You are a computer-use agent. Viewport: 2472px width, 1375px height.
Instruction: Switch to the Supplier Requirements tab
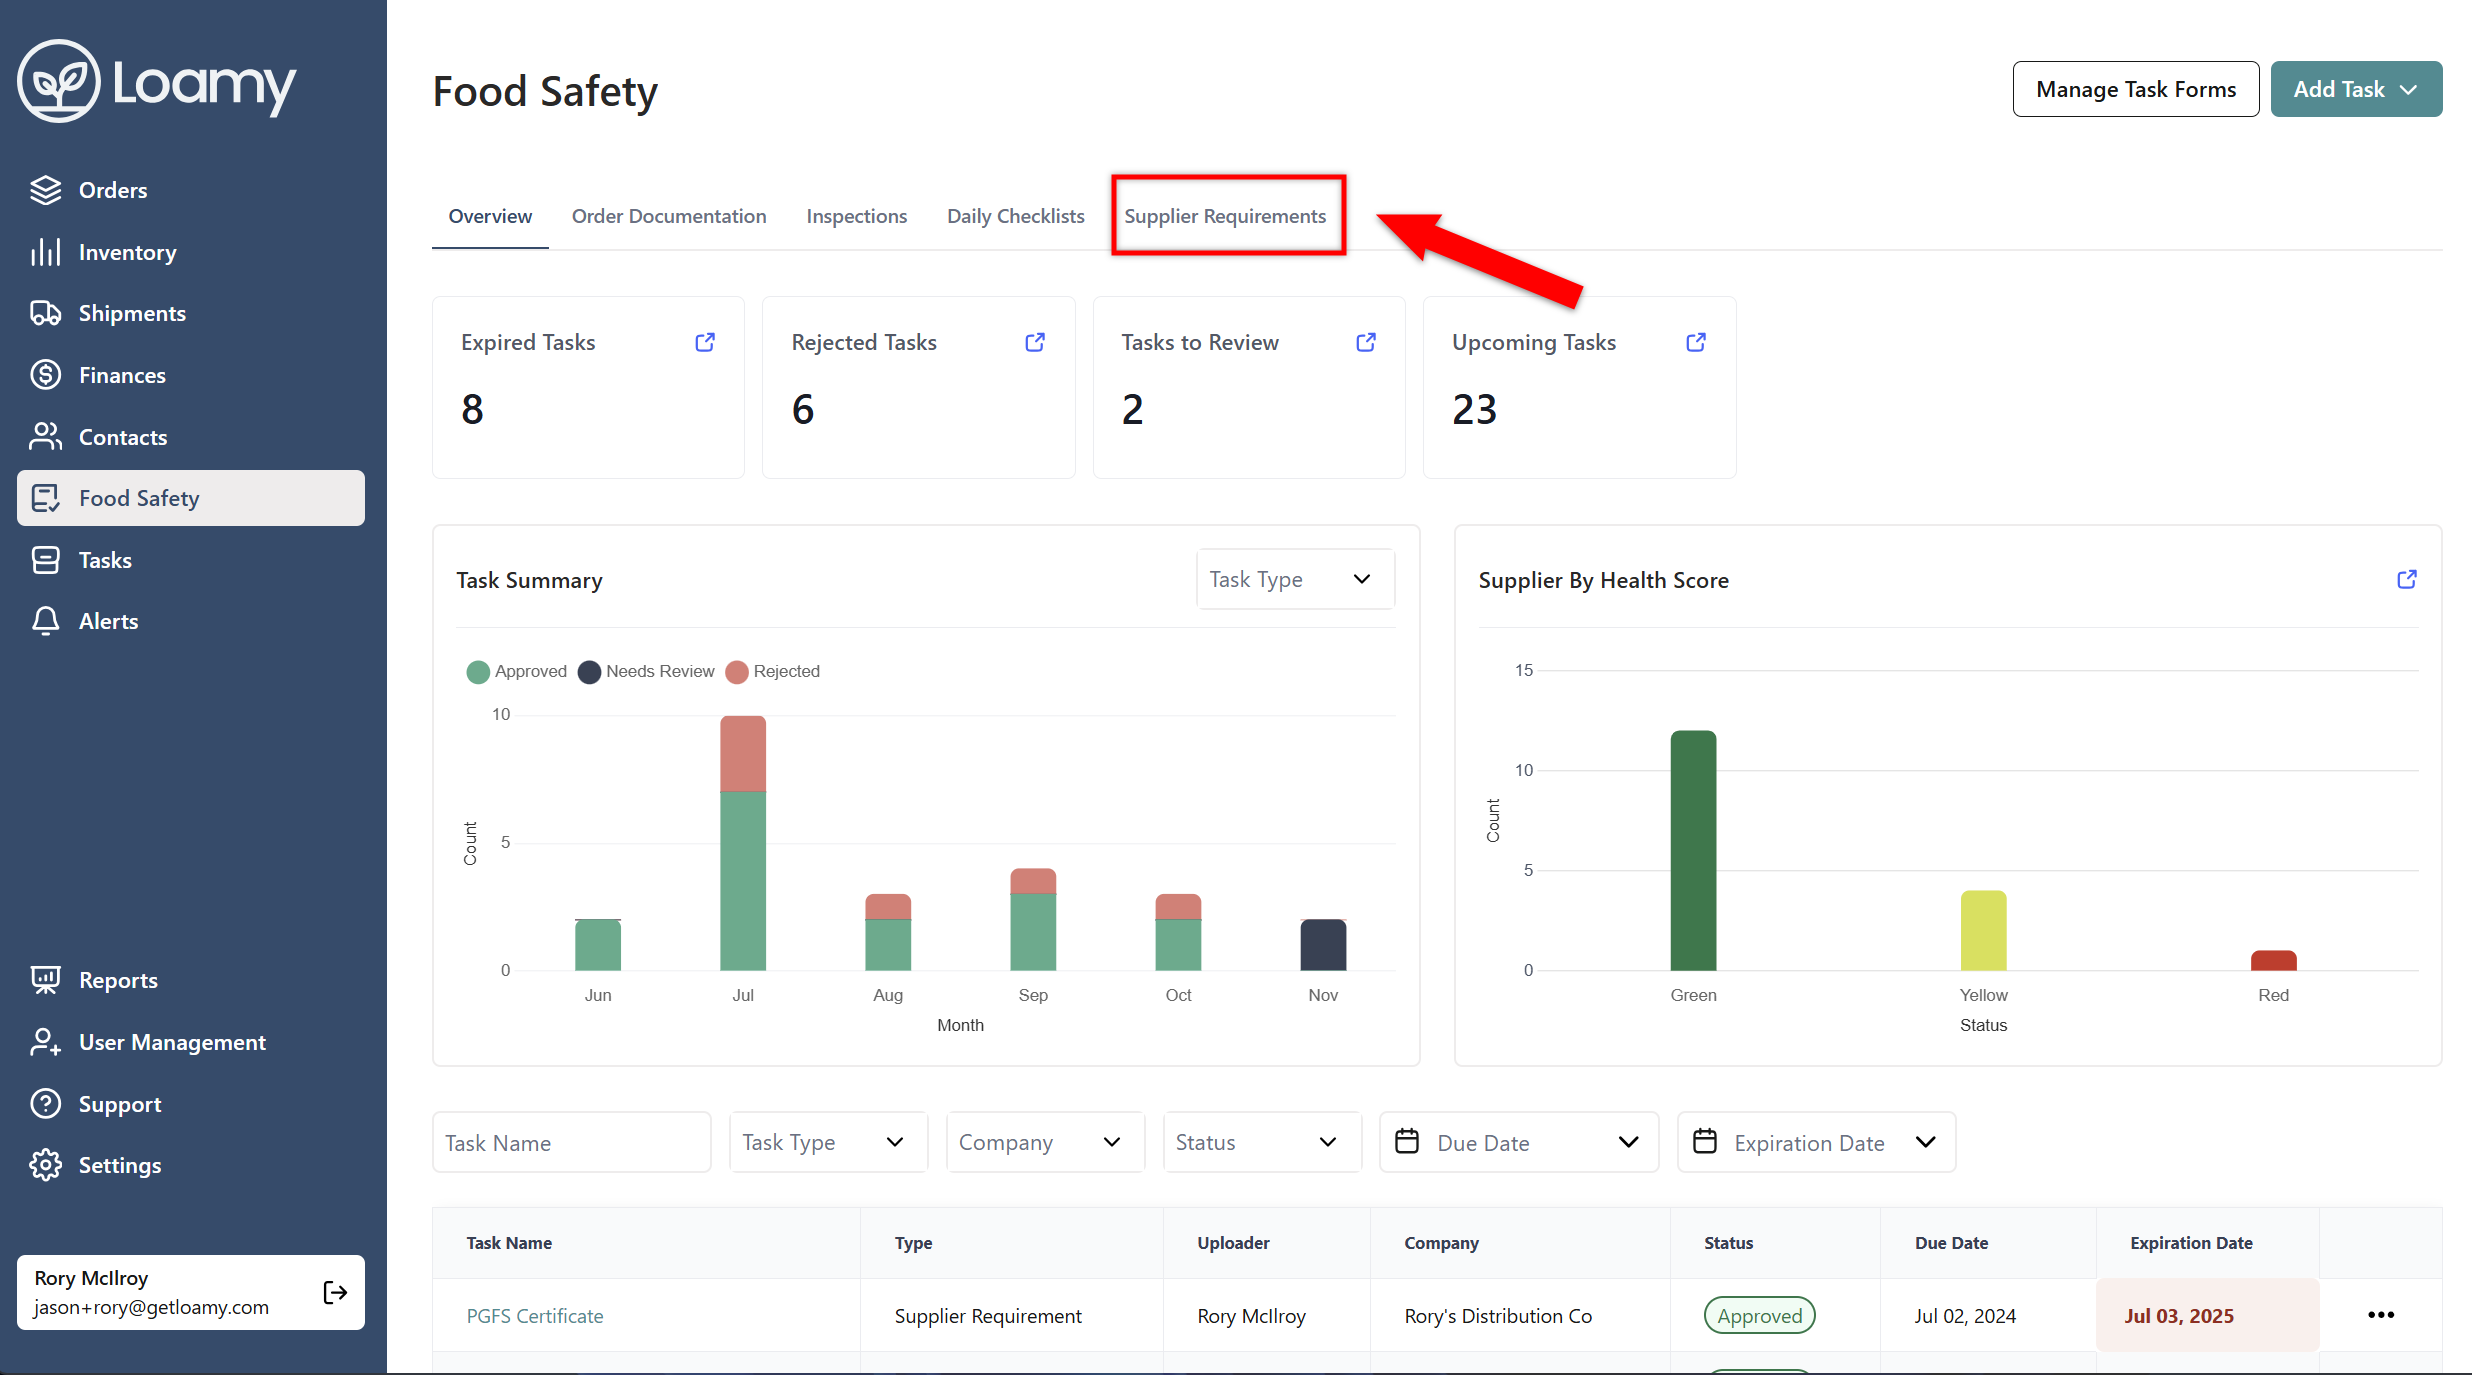pos(1225,216)
